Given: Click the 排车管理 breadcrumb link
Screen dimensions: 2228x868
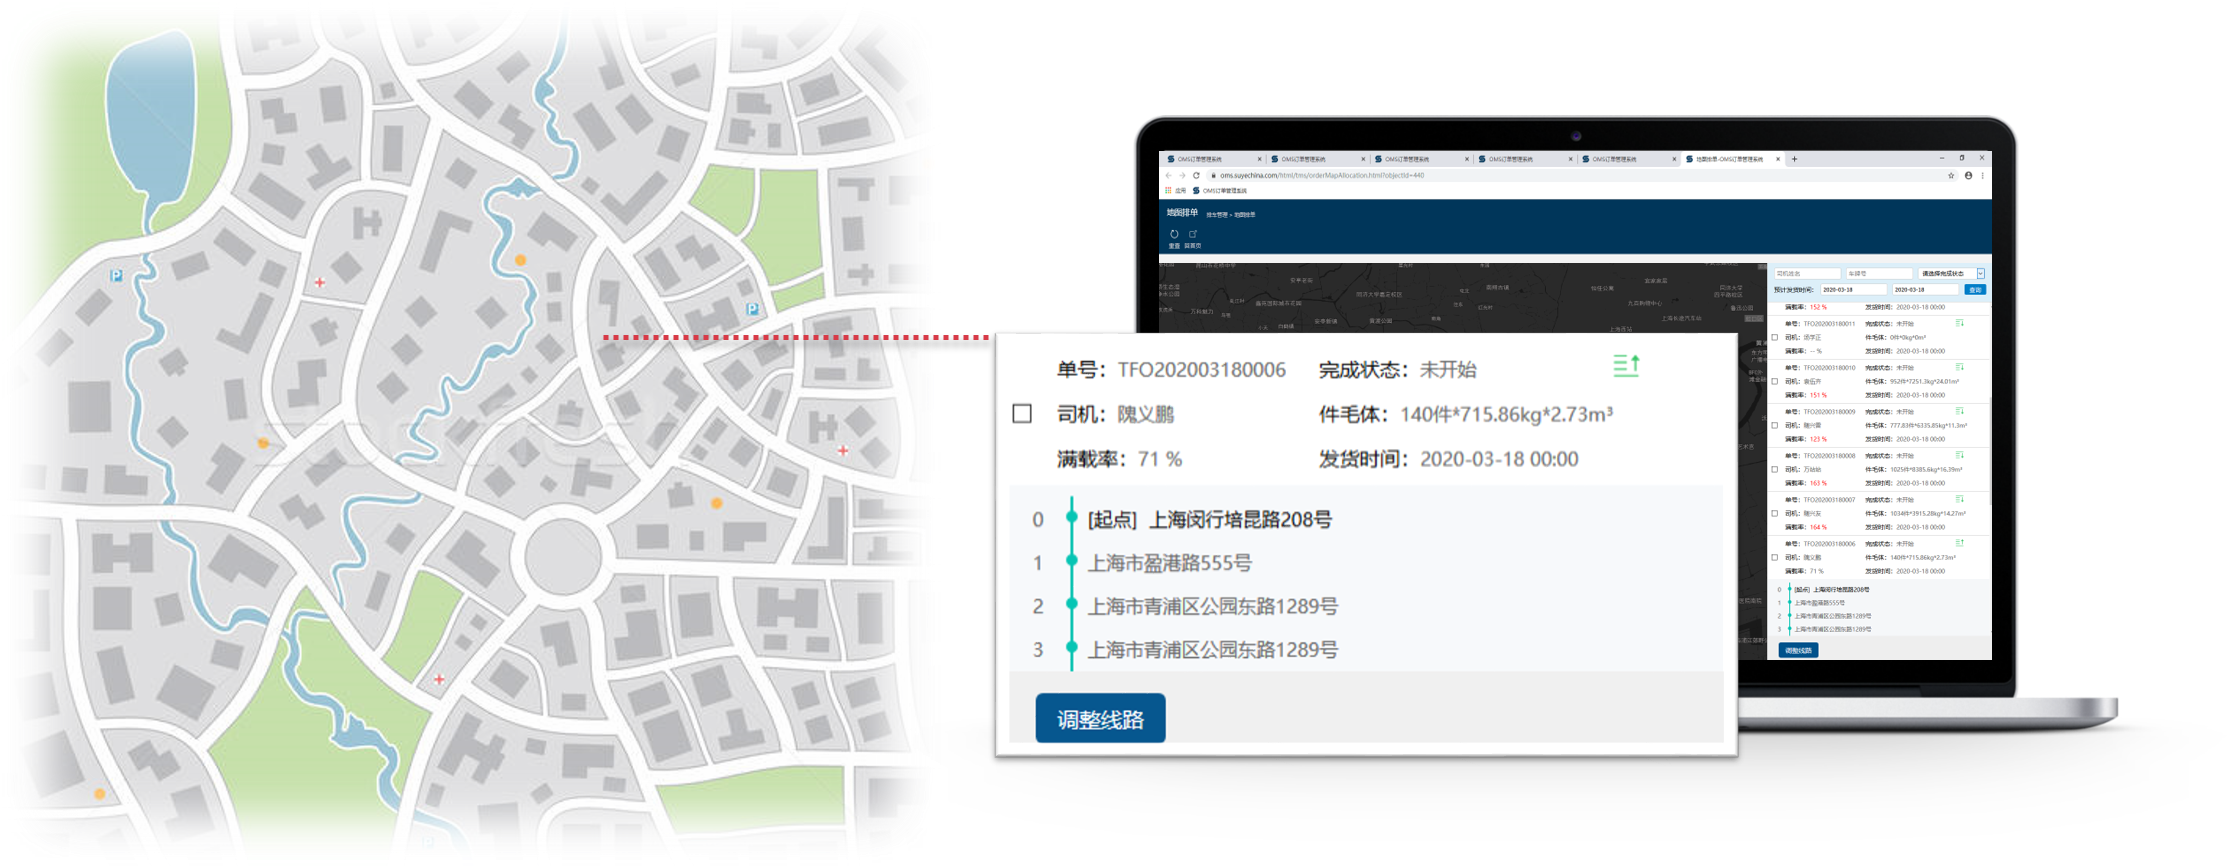Looking at the screenshot, I should coord(1216,215).
